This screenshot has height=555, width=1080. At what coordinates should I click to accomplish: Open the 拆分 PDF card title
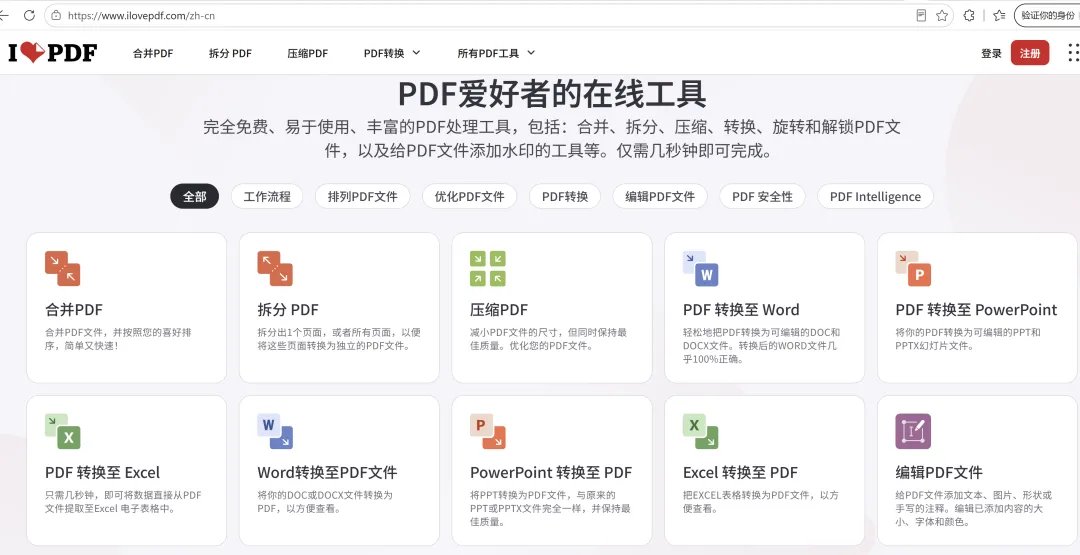click(288, 310)
